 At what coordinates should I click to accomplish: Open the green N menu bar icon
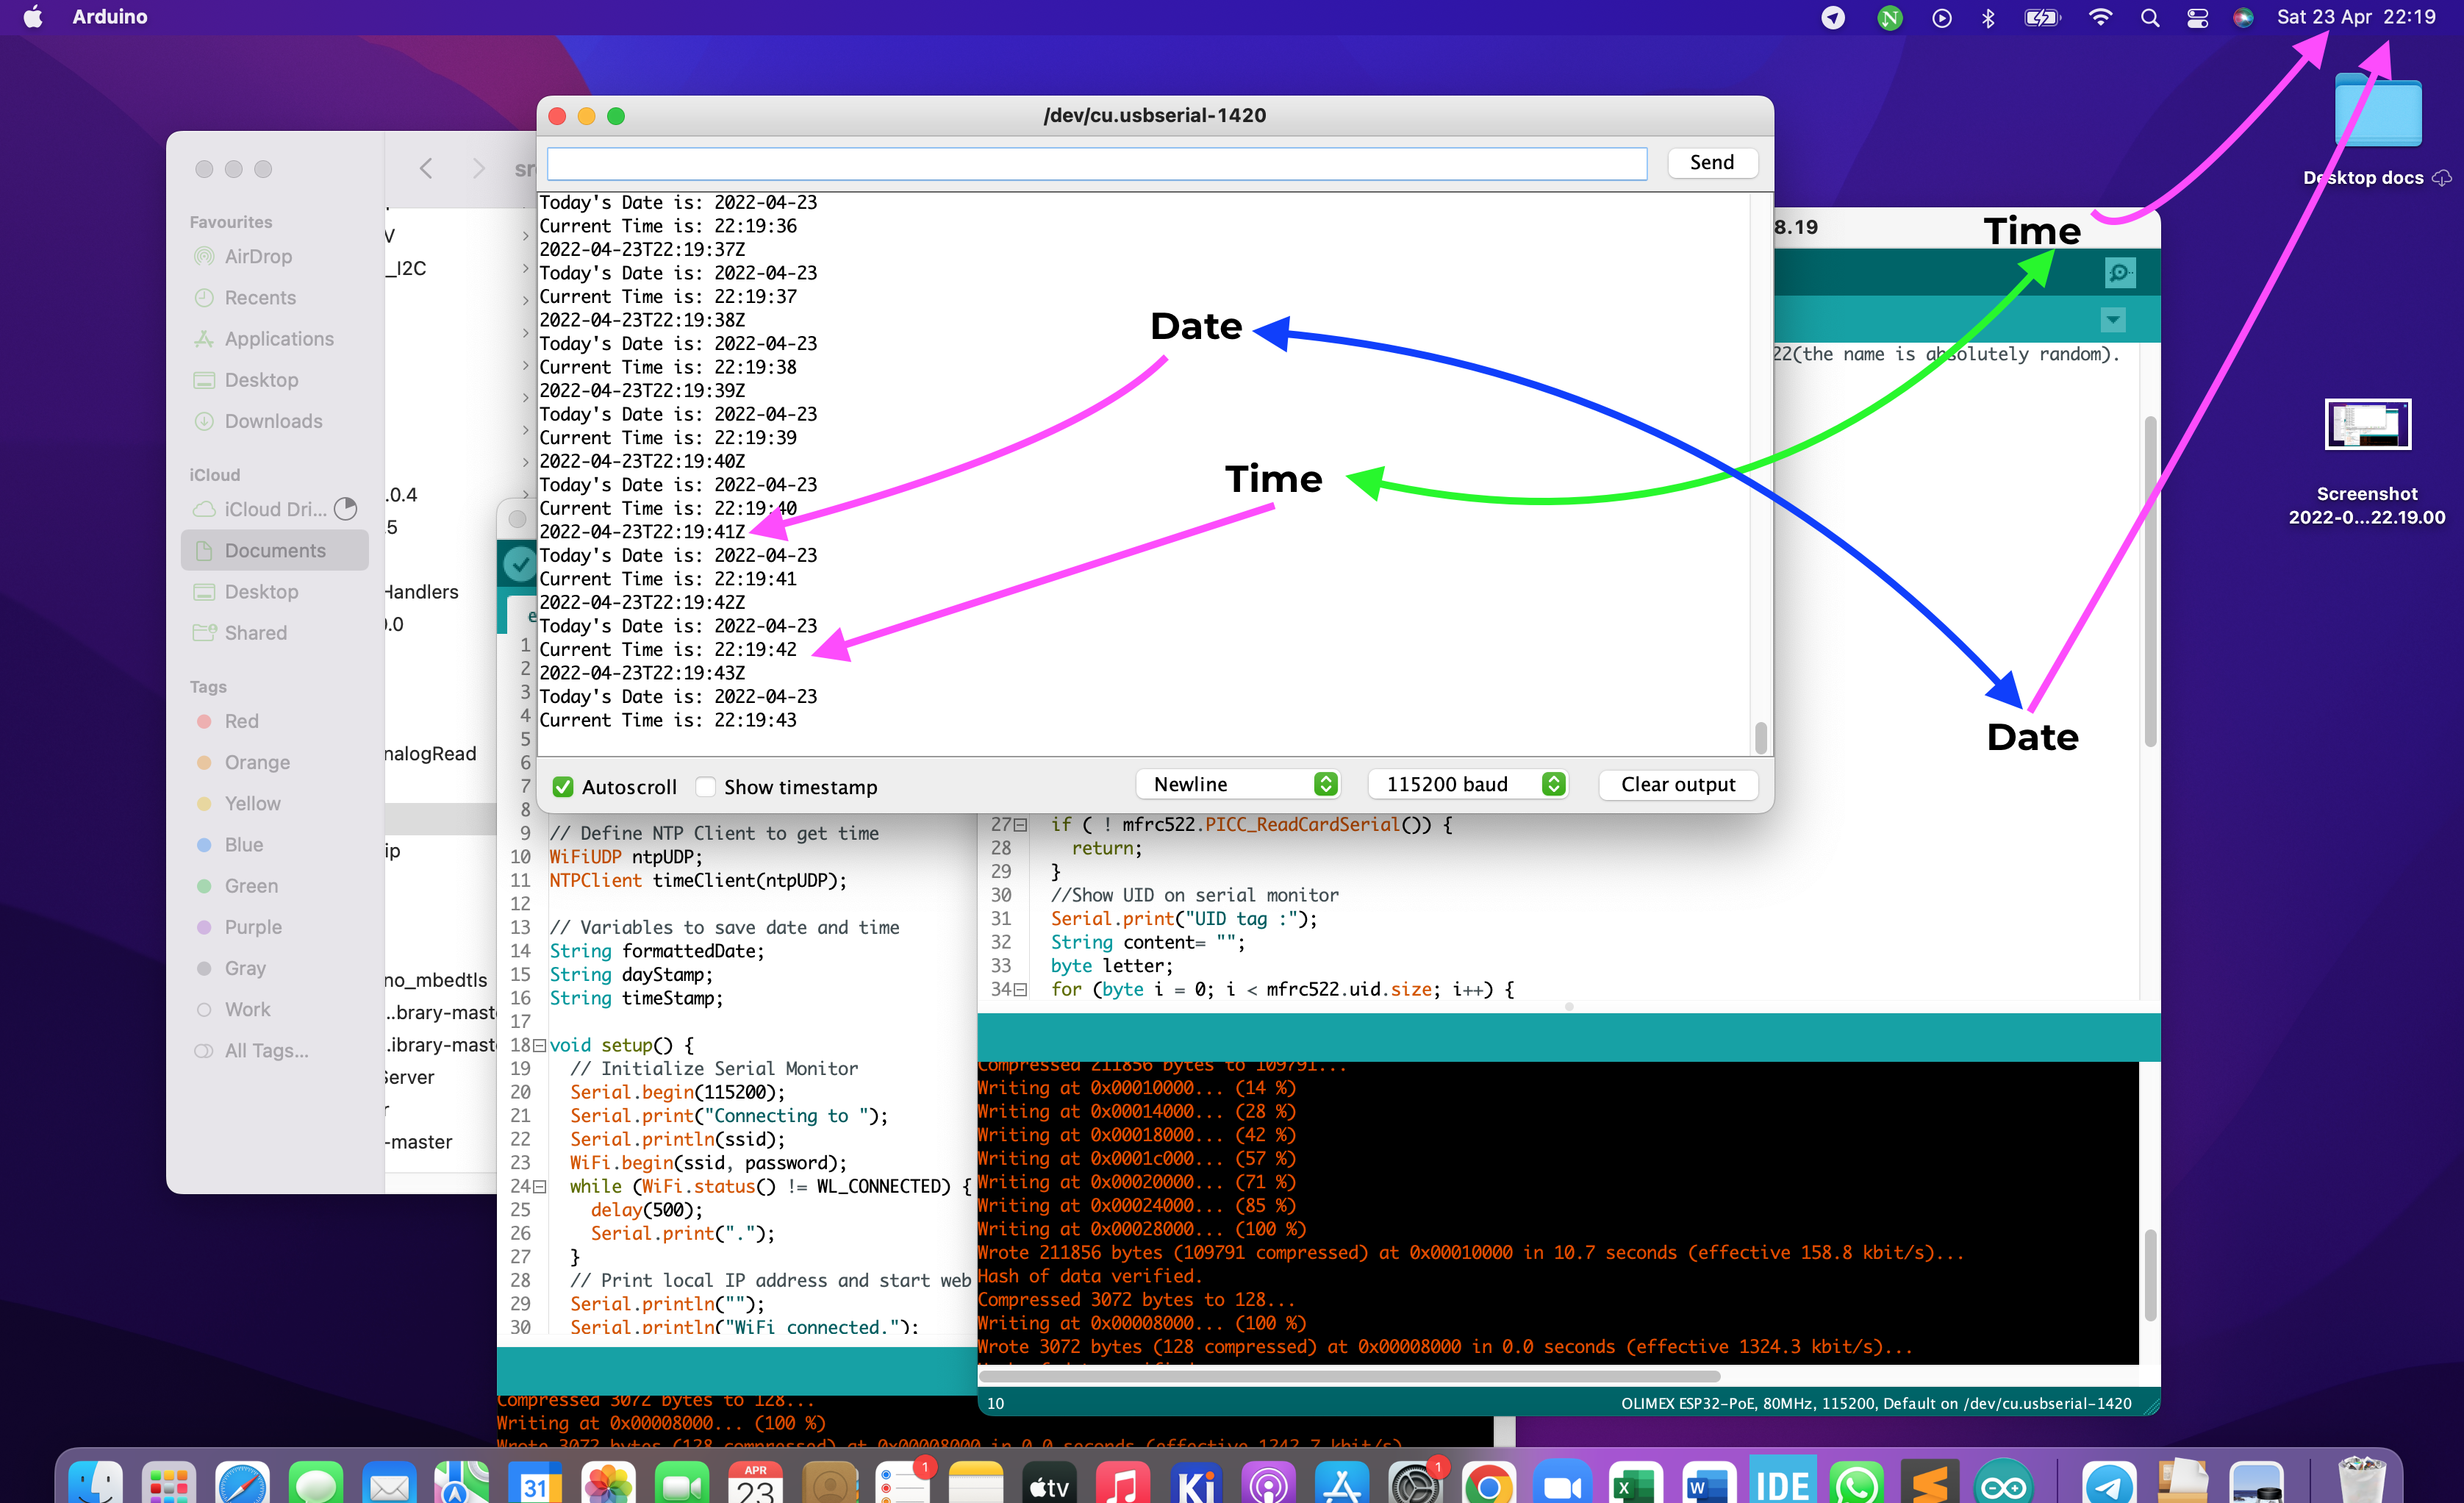pos(1889,17)
